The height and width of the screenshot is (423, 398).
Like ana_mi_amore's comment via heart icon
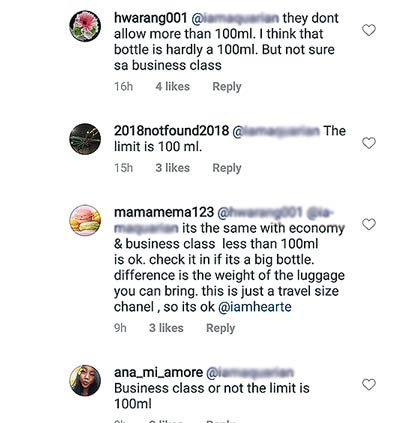(369, 384)
